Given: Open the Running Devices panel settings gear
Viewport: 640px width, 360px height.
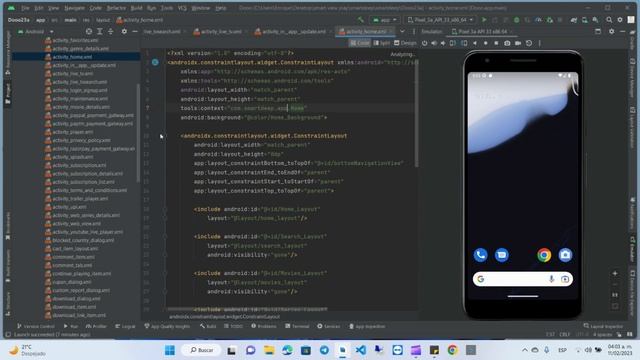Looking at the screenshot, I should tap(611, 31).
